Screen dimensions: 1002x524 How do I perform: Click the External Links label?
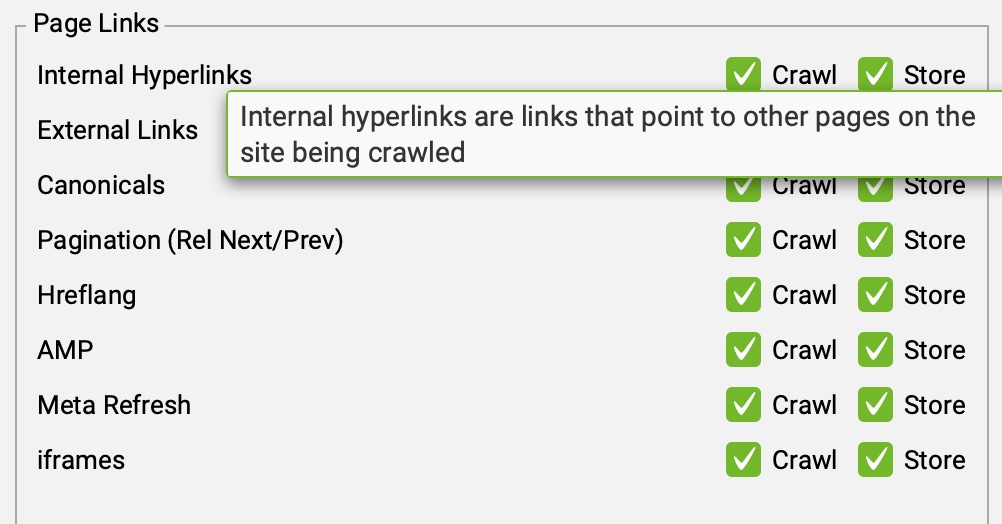(117, 130)
